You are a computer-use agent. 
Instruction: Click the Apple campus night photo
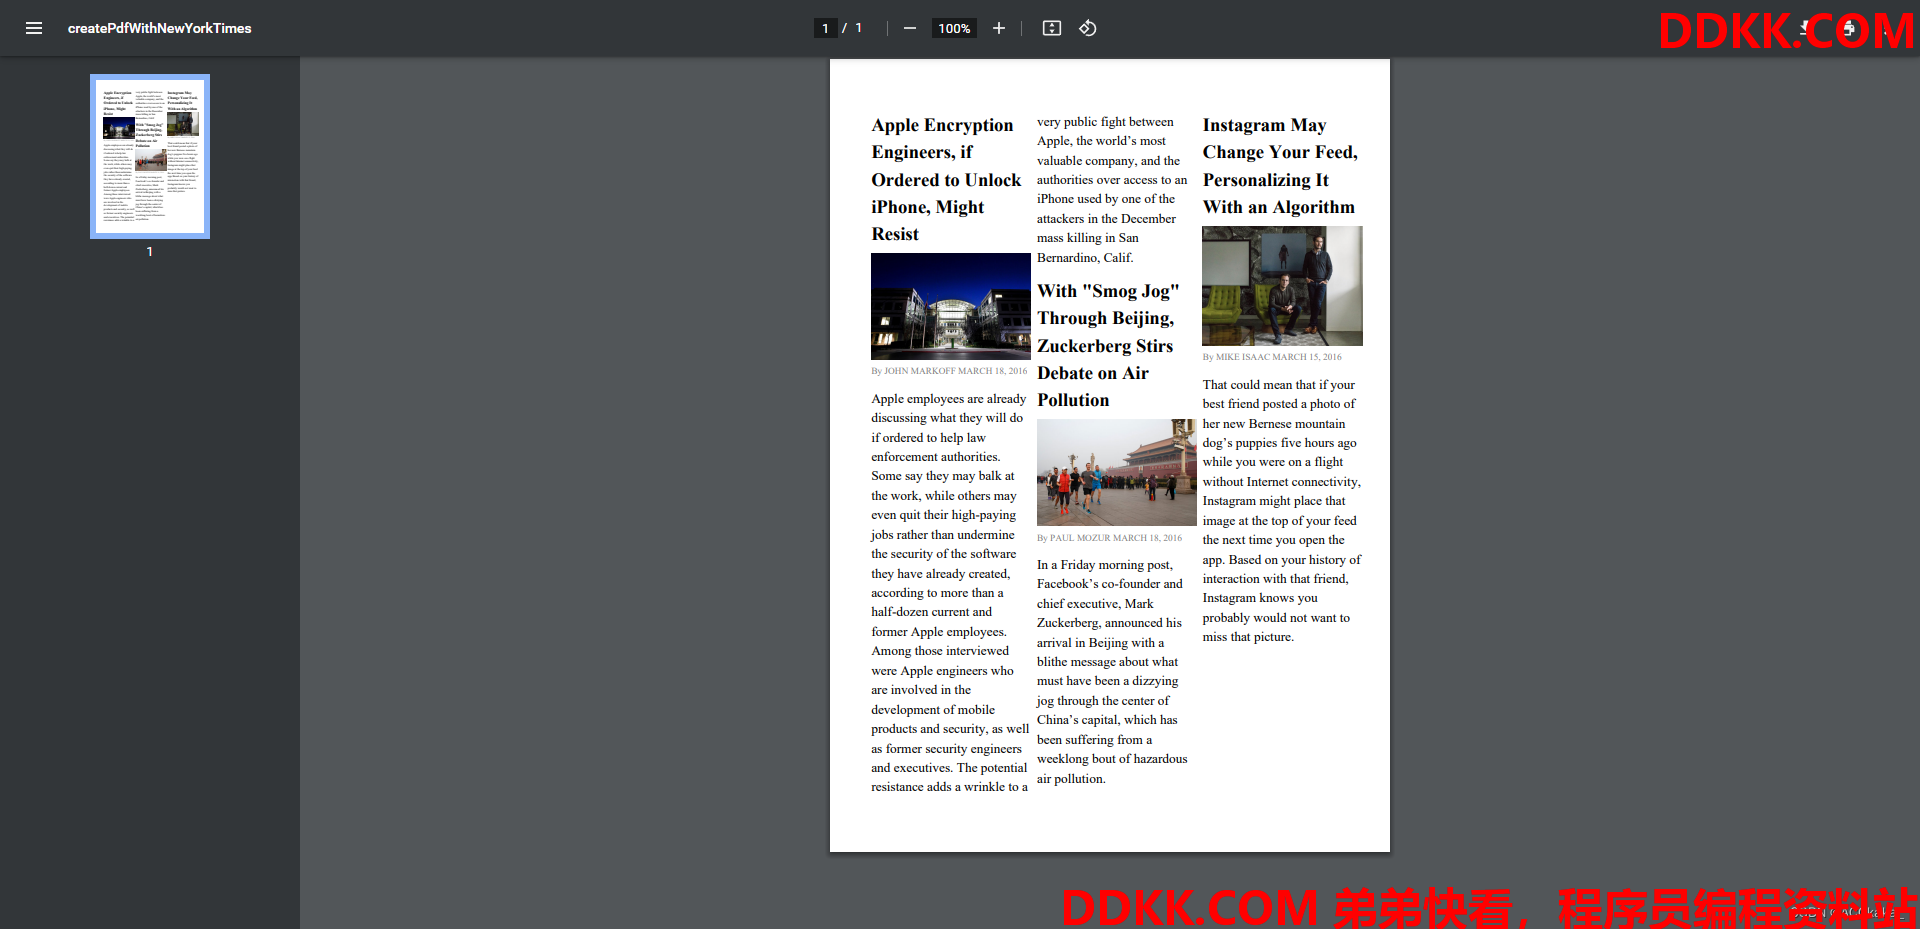tap(951, 306)
